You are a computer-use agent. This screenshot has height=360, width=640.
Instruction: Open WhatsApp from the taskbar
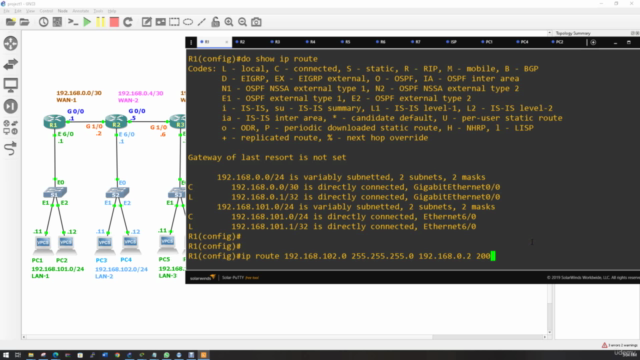167,355
